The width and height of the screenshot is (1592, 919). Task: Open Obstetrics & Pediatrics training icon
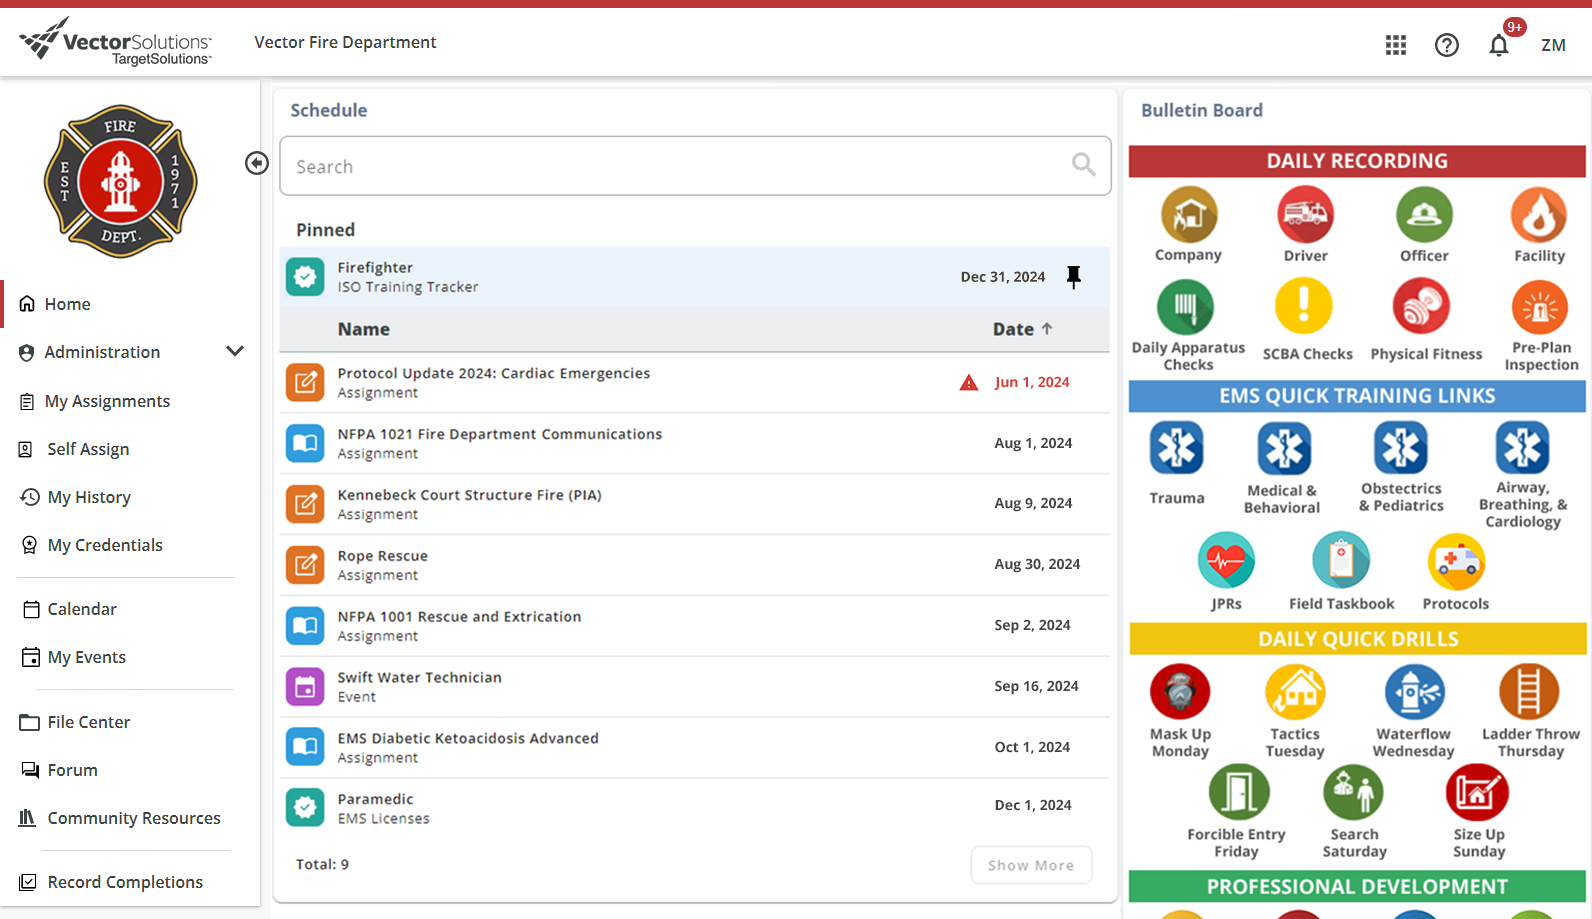1401,447
